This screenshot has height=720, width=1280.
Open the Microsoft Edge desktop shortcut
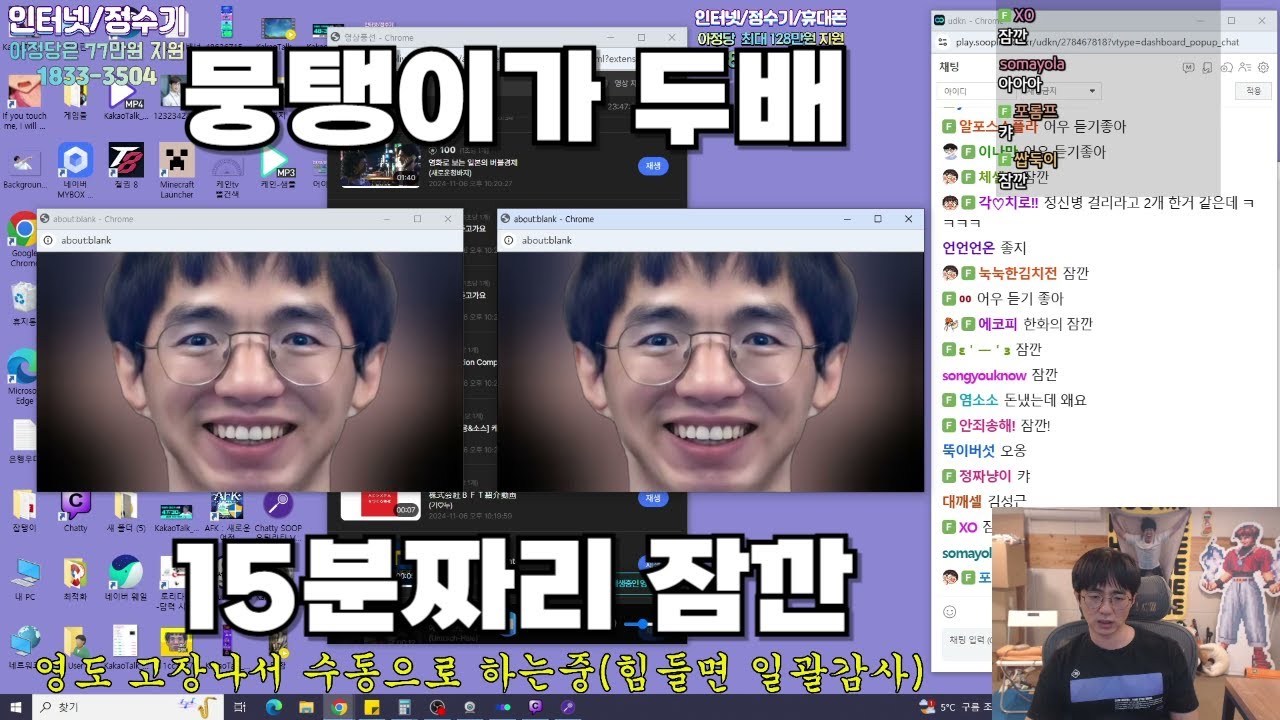pyautogui.click(x=24, y=378)
